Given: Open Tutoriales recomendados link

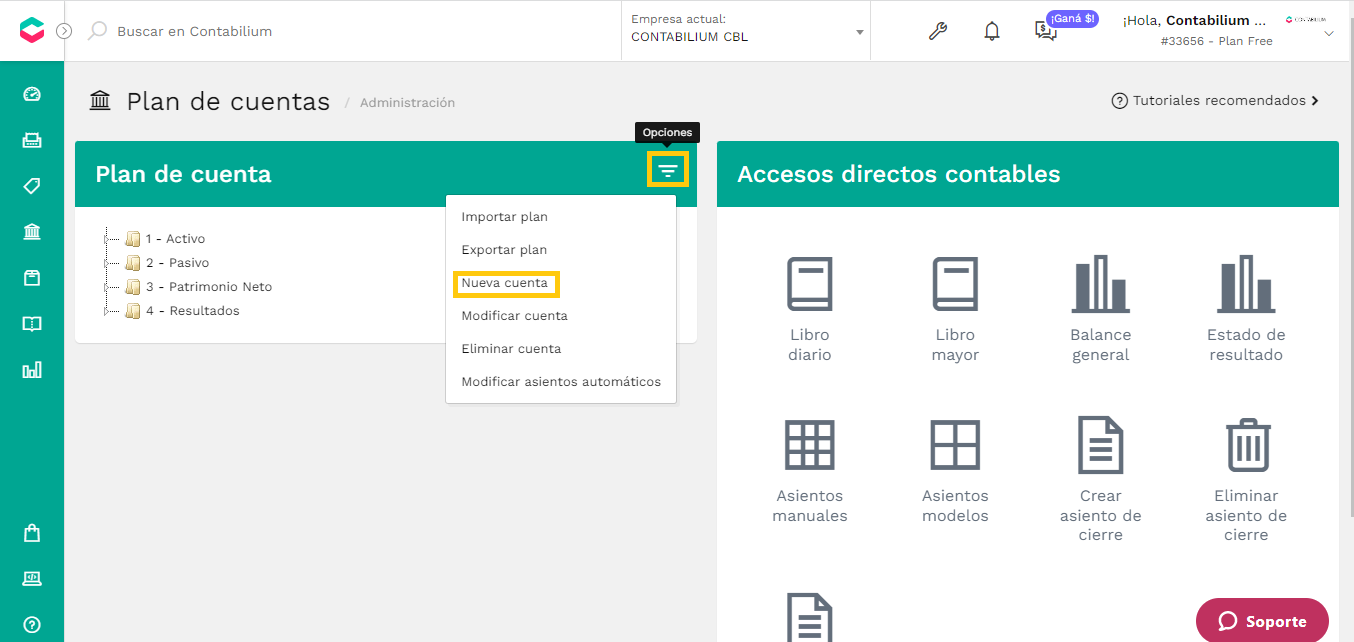Looking at the screenshot, I should pos(1216,101).
